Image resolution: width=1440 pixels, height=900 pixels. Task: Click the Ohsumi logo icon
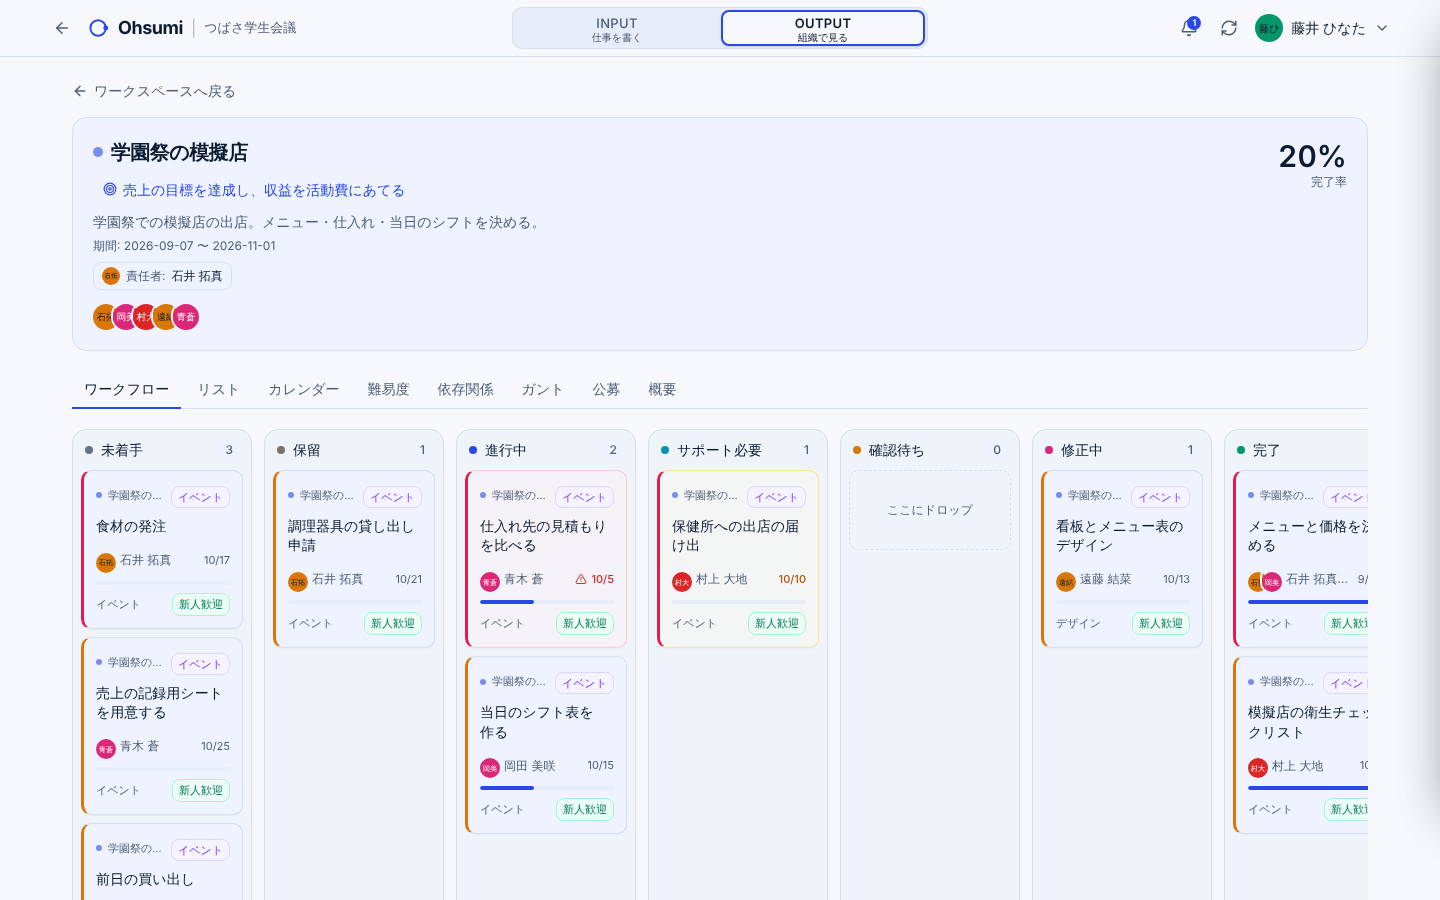pos(98,28)
